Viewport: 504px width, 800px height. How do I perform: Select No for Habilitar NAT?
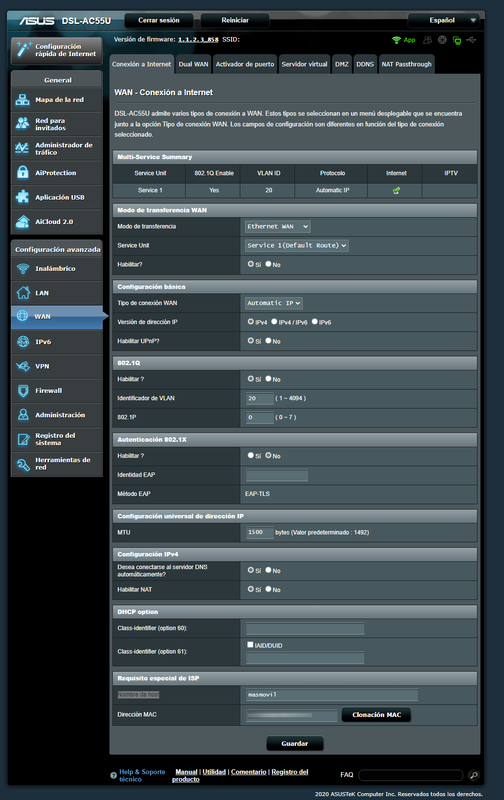(268, 589)
